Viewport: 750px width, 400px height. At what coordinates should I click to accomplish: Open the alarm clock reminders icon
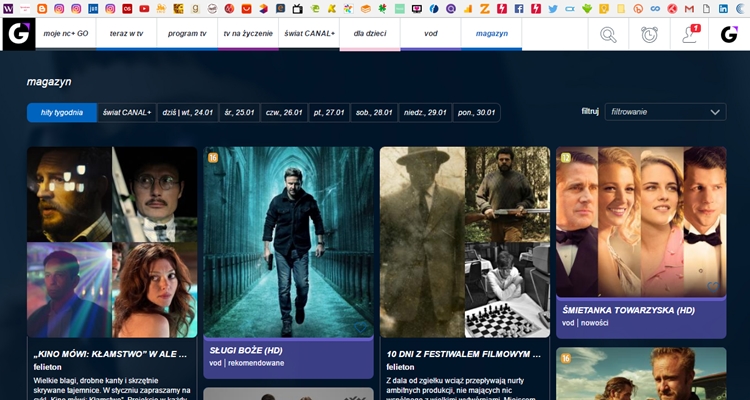pos(649,34)
